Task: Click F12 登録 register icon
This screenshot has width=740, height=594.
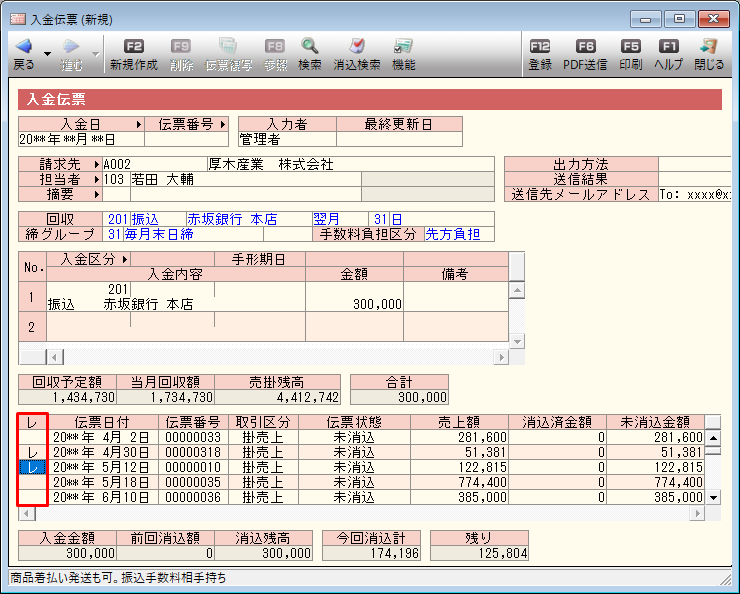Action: [540, 46]
